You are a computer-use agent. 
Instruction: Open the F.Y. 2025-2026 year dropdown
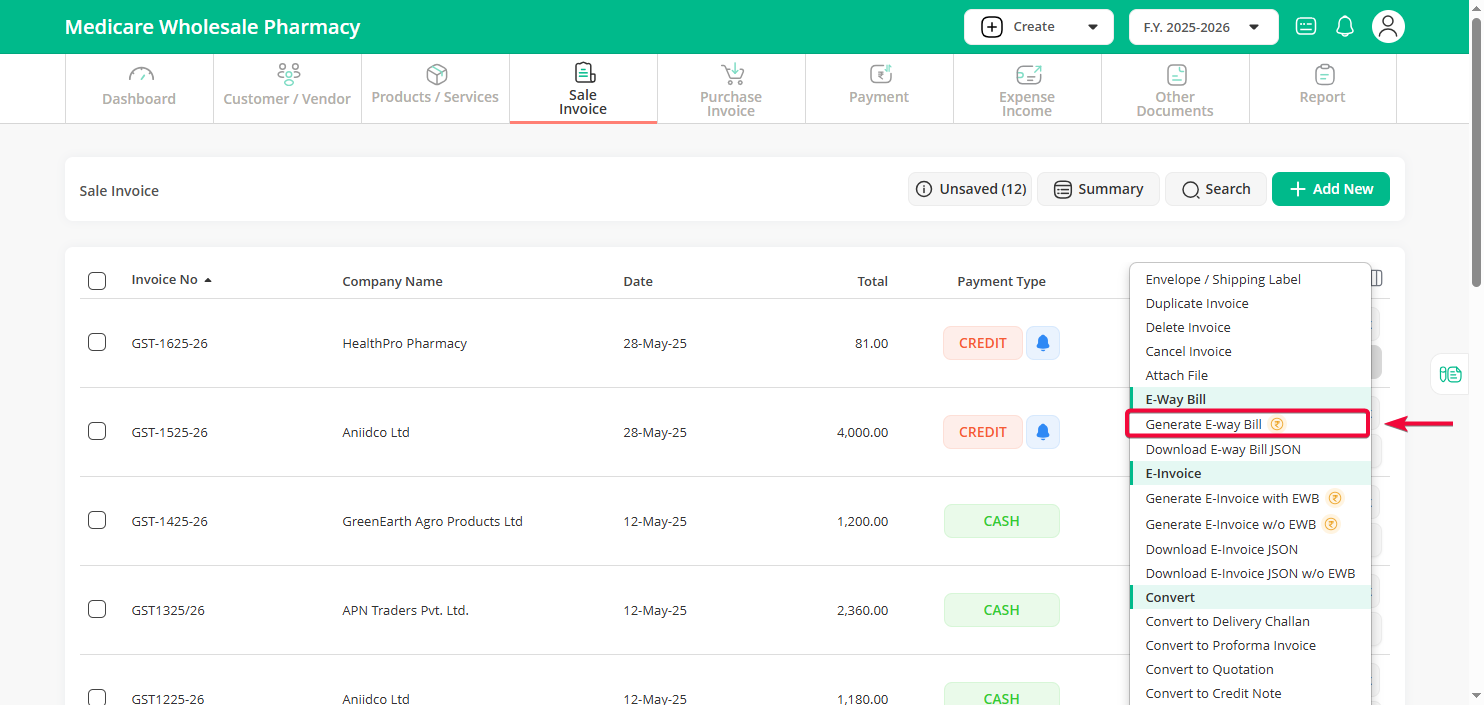click(x=1204, y=27)
